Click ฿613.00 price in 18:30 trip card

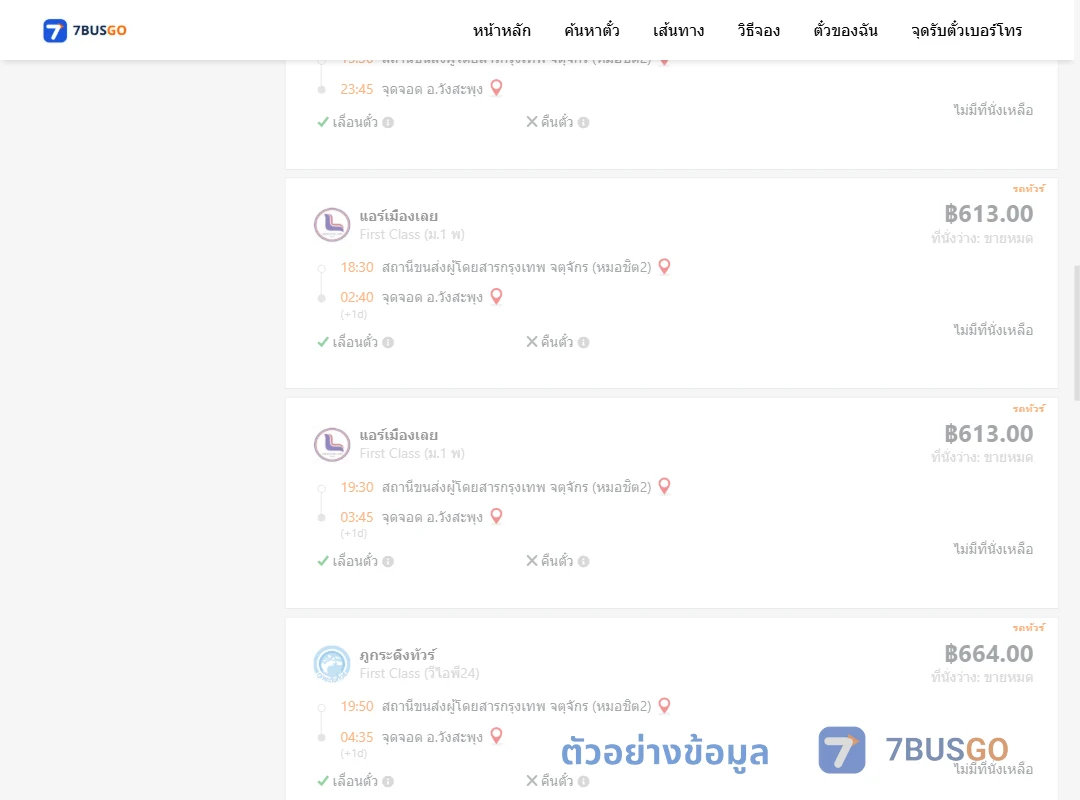click(989, 214)
